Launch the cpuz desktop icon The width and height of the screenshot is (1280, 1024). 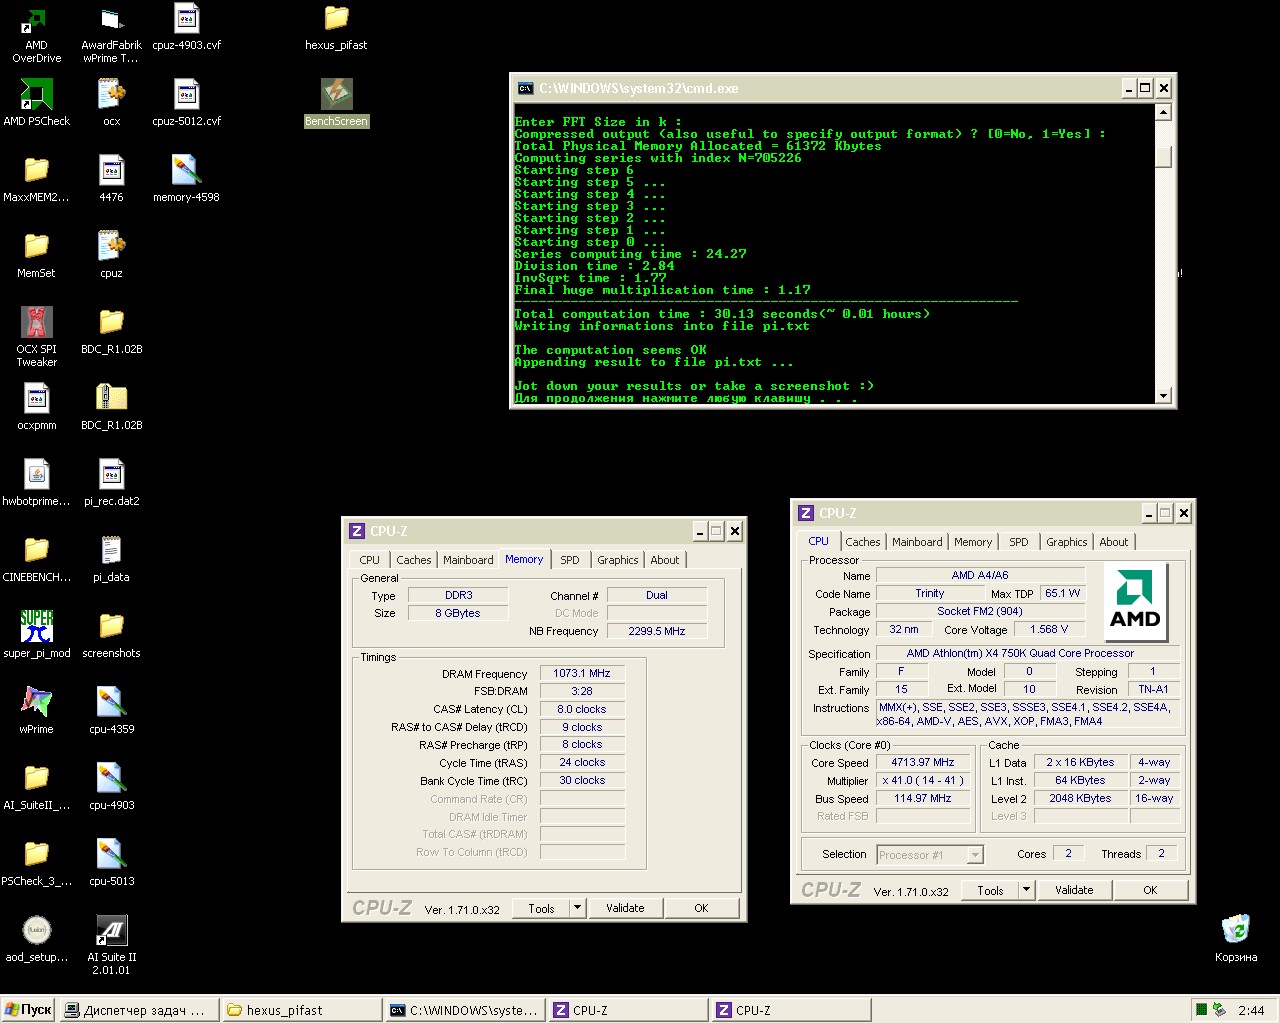tap(111, 247)
